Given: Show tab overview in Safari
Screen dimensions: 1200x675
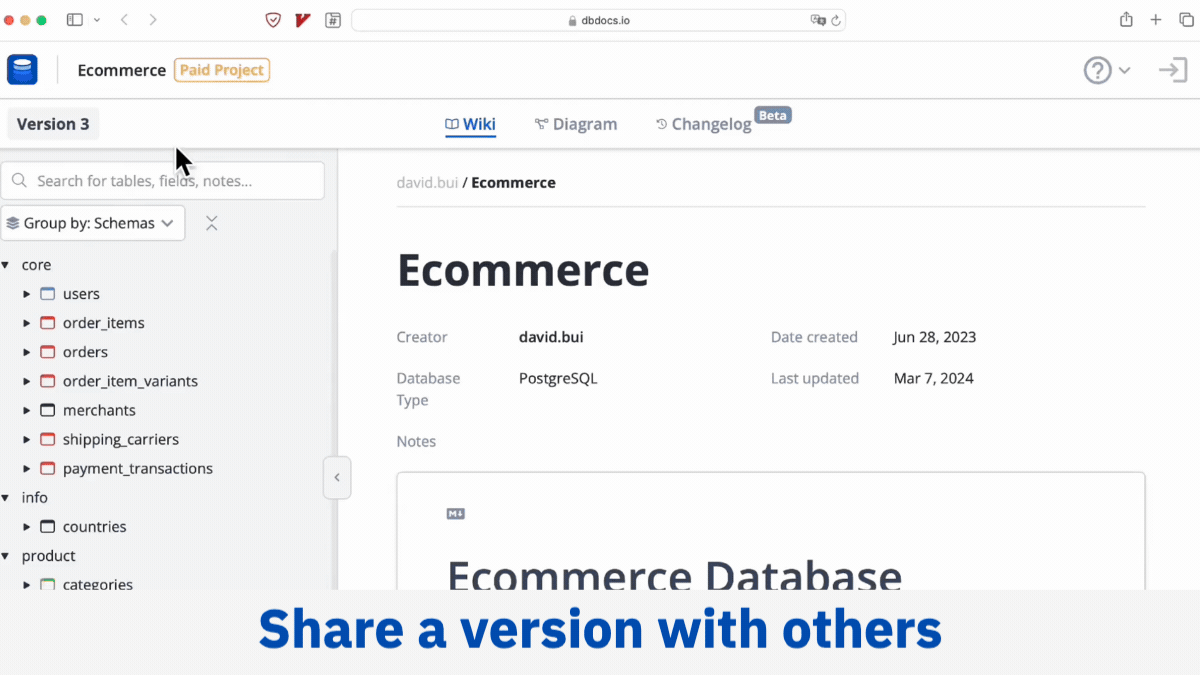Looking at the screenshot, I should tap(1186, 20).
